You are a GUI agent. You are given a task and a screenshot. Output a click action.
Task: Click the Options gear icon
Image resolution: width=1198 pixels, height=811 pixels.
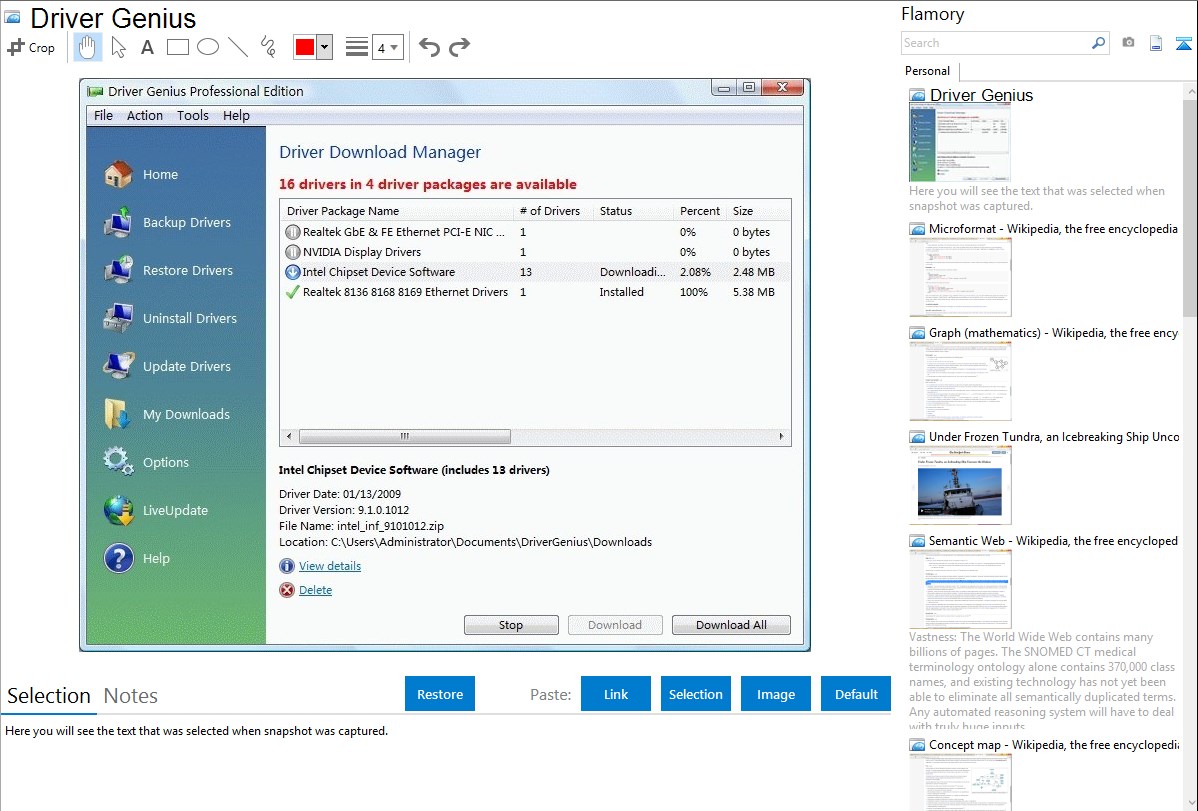pyautogui.click(x=118, y=462)
